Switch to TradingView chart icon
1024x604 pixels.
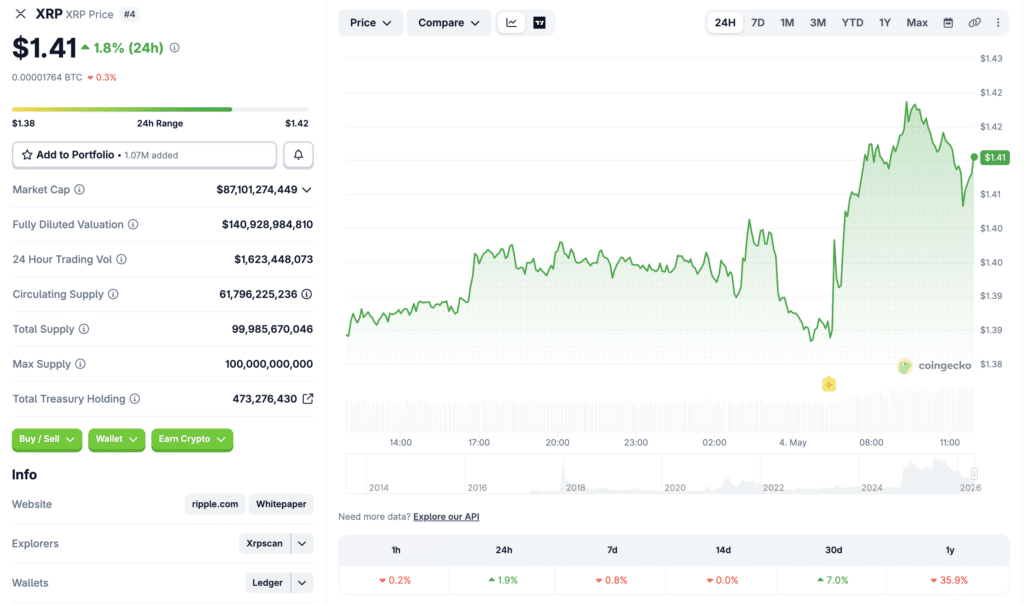pos(539,23)
